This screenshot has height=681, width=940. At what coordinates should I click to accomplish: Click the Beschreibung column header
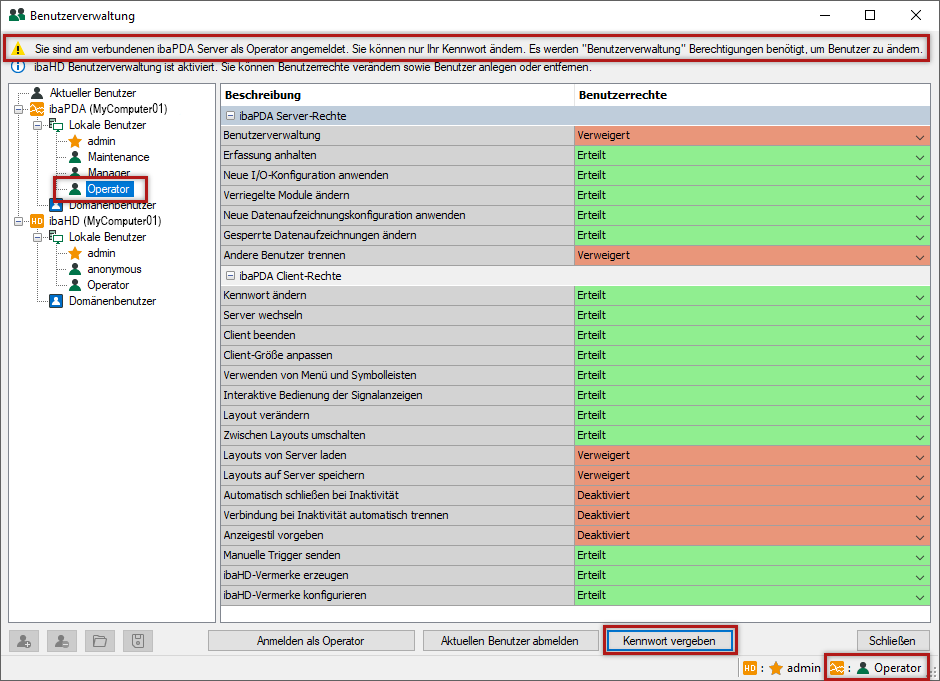click(263, 95)
